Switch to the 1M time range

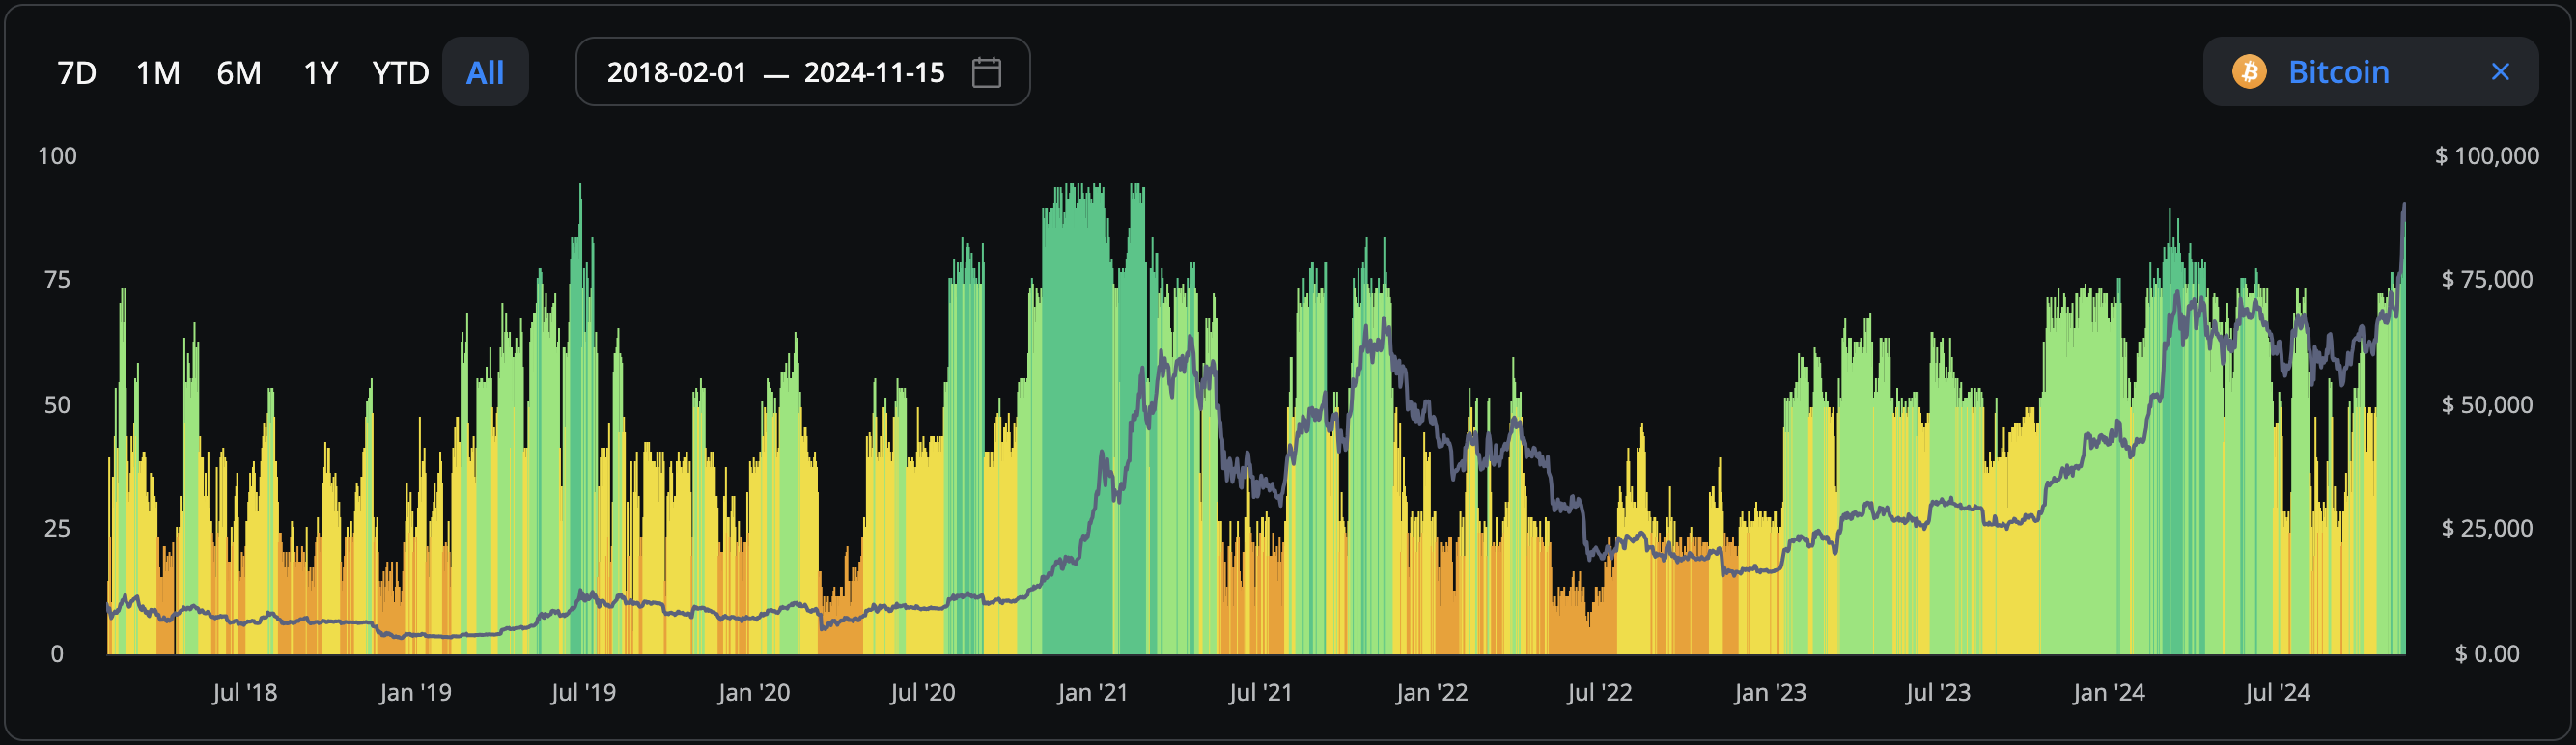[158, 73]
